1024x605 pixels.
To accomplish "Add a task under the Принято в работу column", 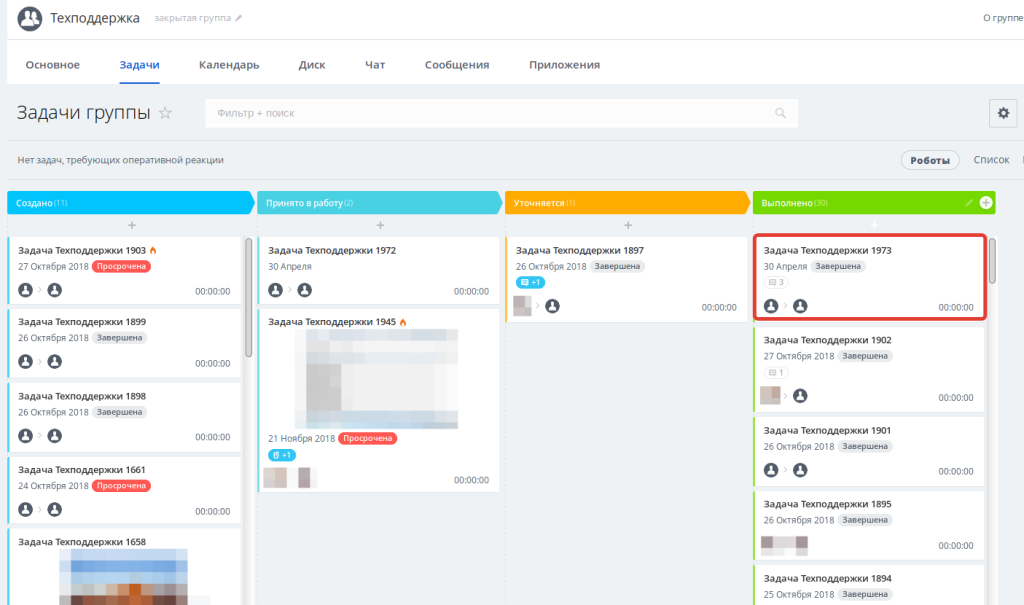I will (x=380, y=225).
